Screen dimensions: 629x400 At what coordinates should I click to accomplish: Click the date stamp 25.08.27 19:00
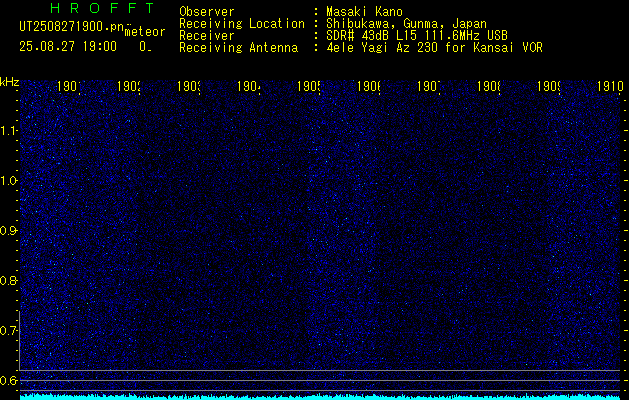point(68,47)
